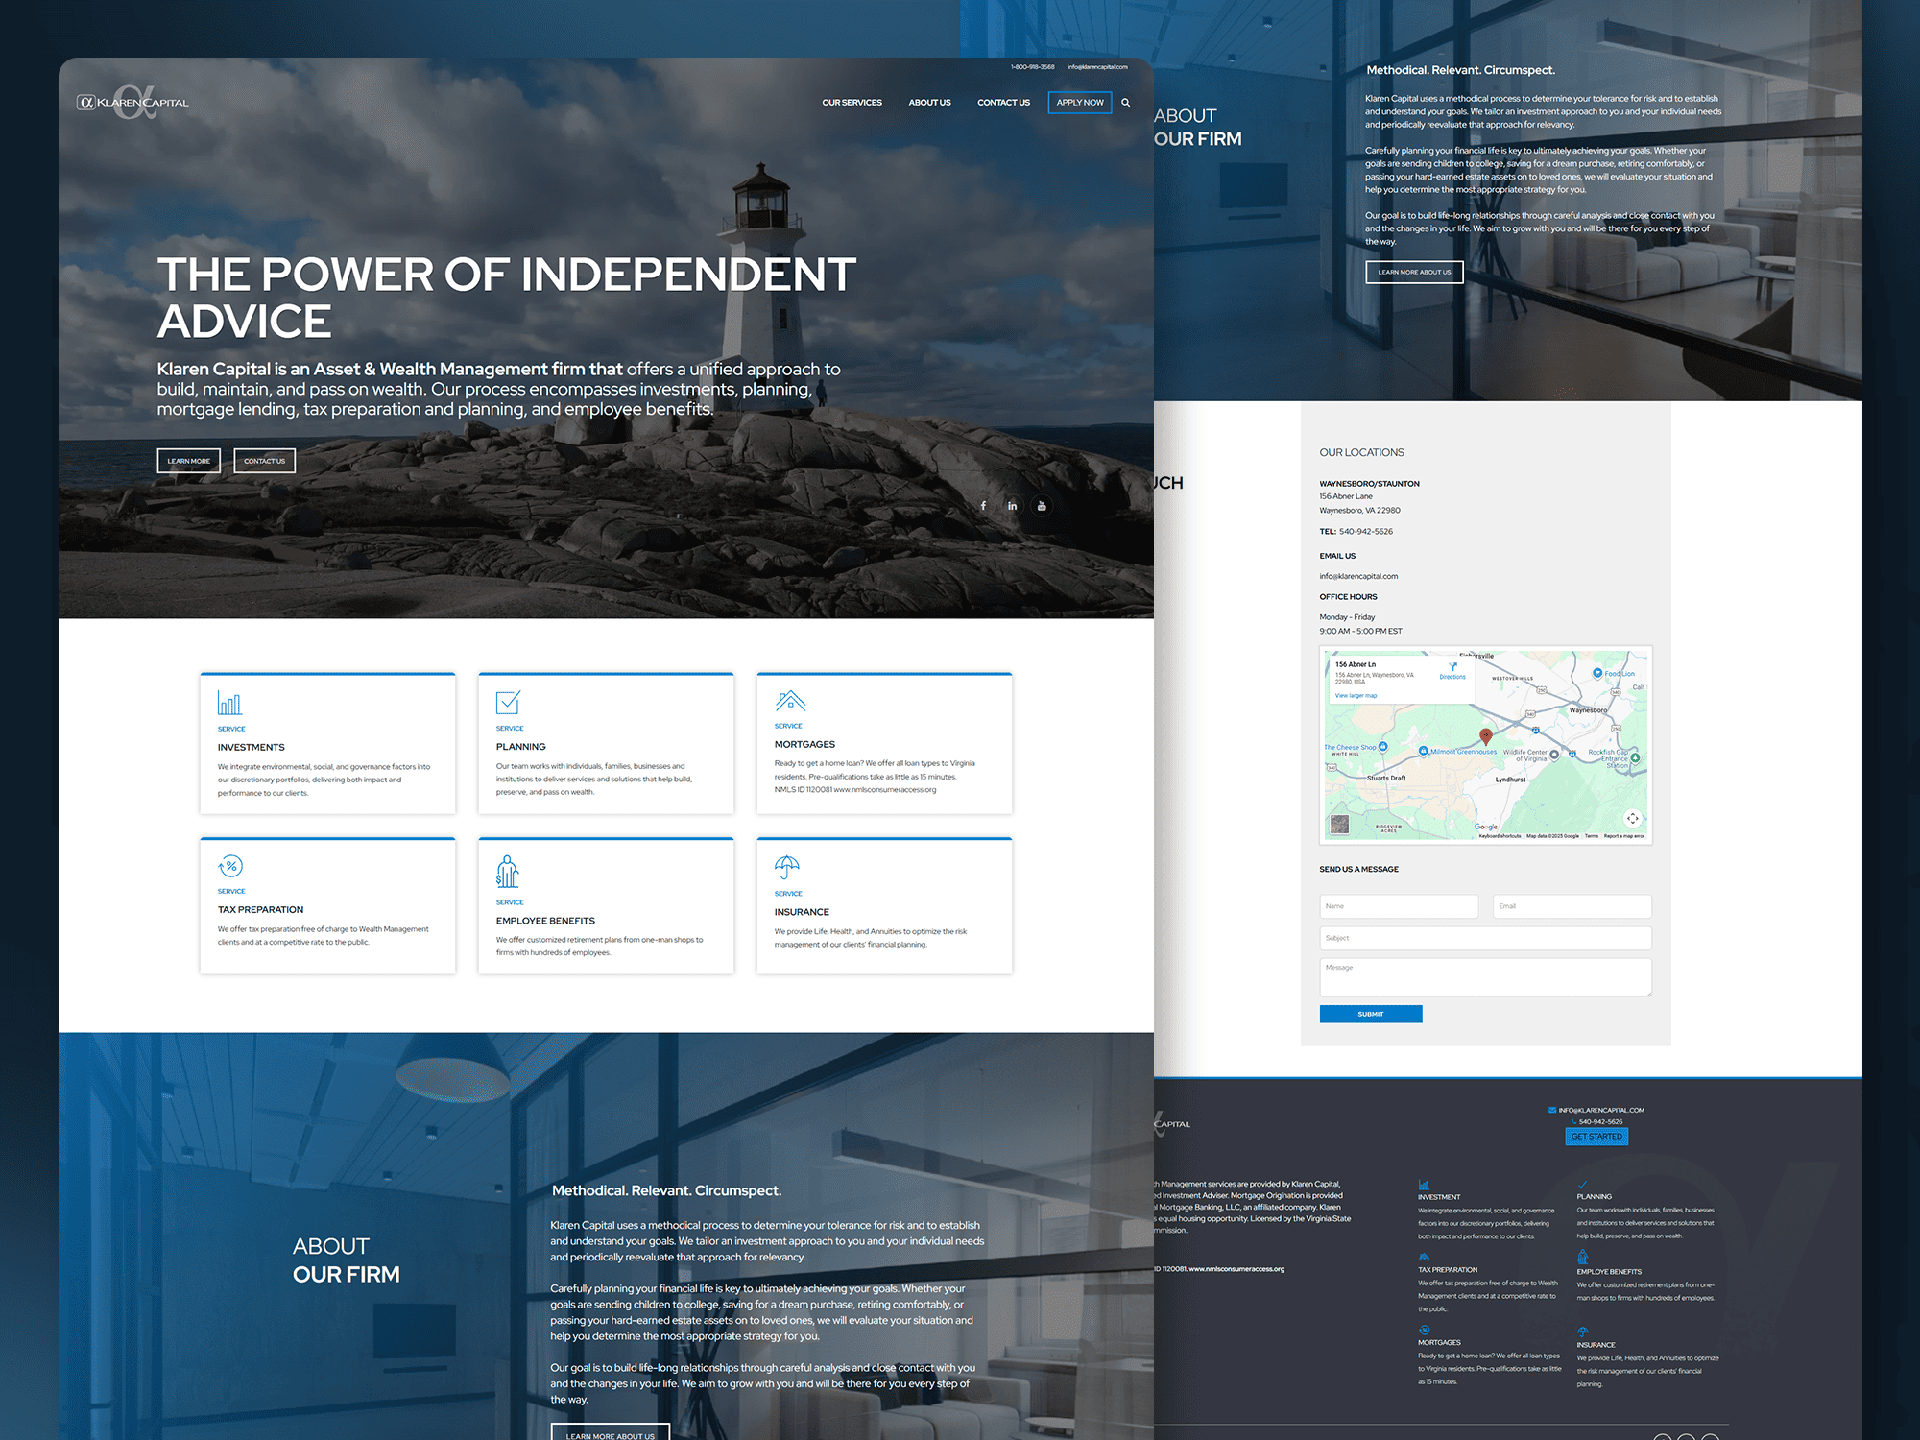Screen dimensions: 1920x1440
Task: Switch the map to satellite view thumbnail
Action: (1340, 825)
